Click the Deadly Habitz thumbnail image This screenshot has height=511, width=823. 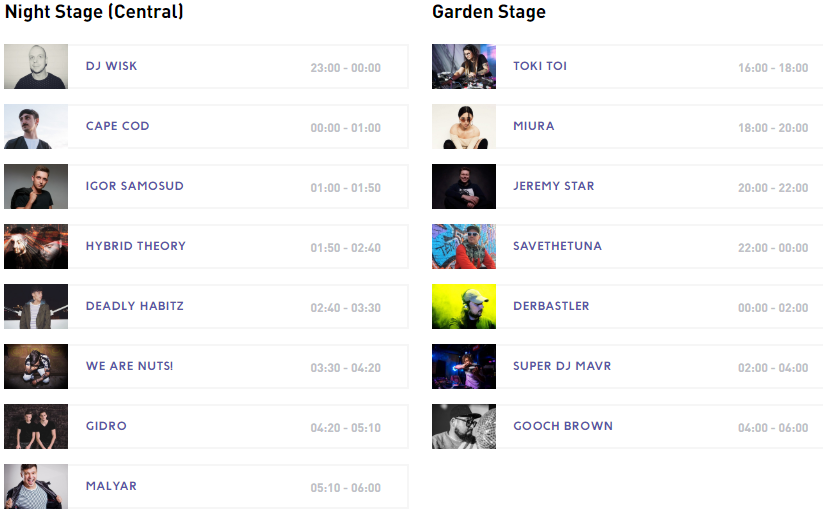(x=36, y=307)
